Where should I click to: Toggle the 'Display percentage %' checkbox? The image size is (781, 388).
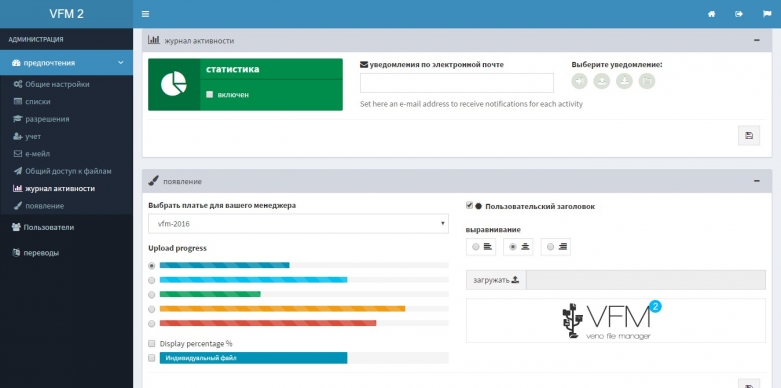point(151,344)
